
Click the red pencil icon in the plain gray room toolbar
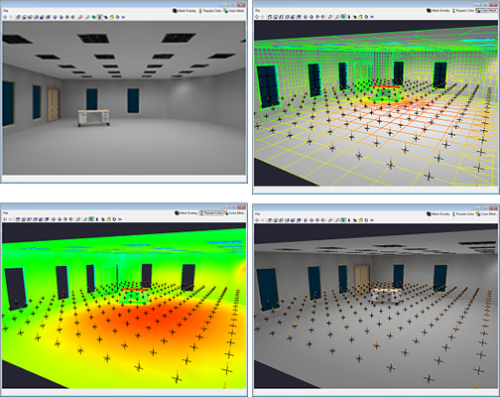(x=80, y=17)
